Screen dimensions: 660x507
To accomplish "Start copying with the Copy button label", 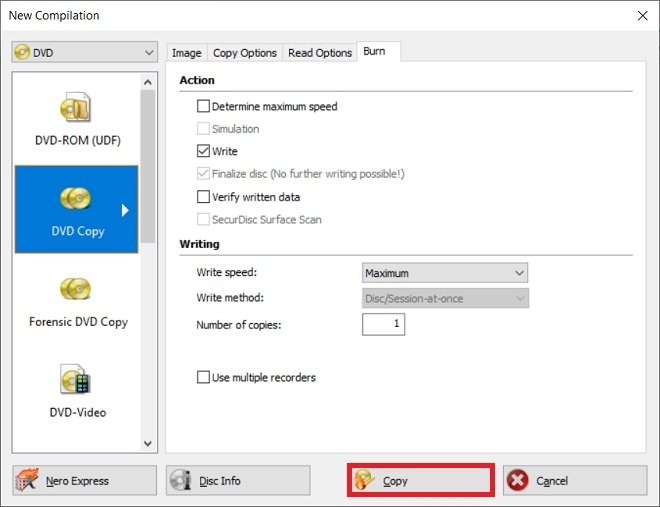I will pyautogui.click(x=395, y=481).
